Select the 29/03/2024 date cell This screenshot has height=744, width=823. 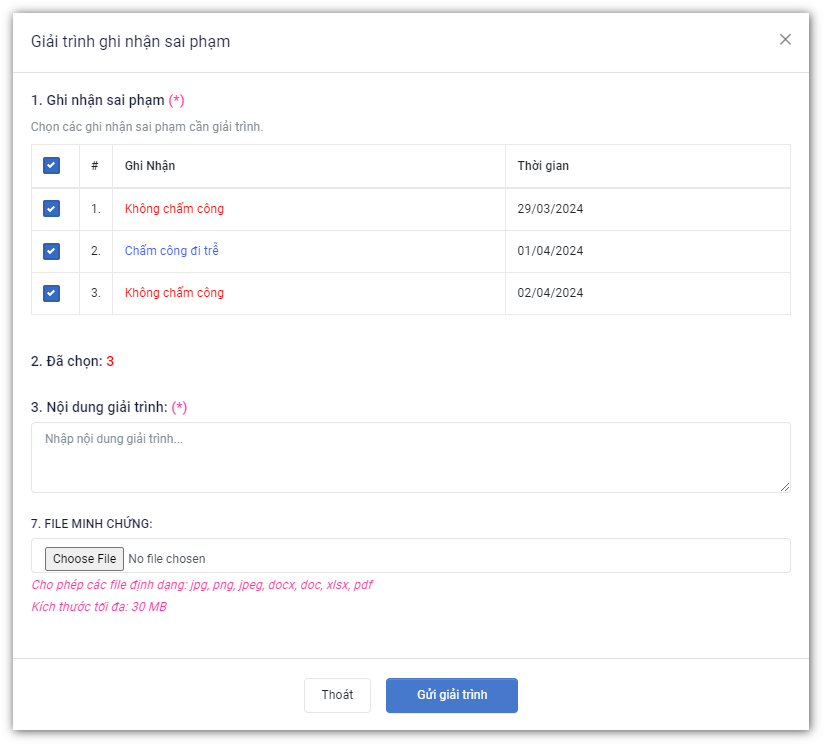click(550, 209)
